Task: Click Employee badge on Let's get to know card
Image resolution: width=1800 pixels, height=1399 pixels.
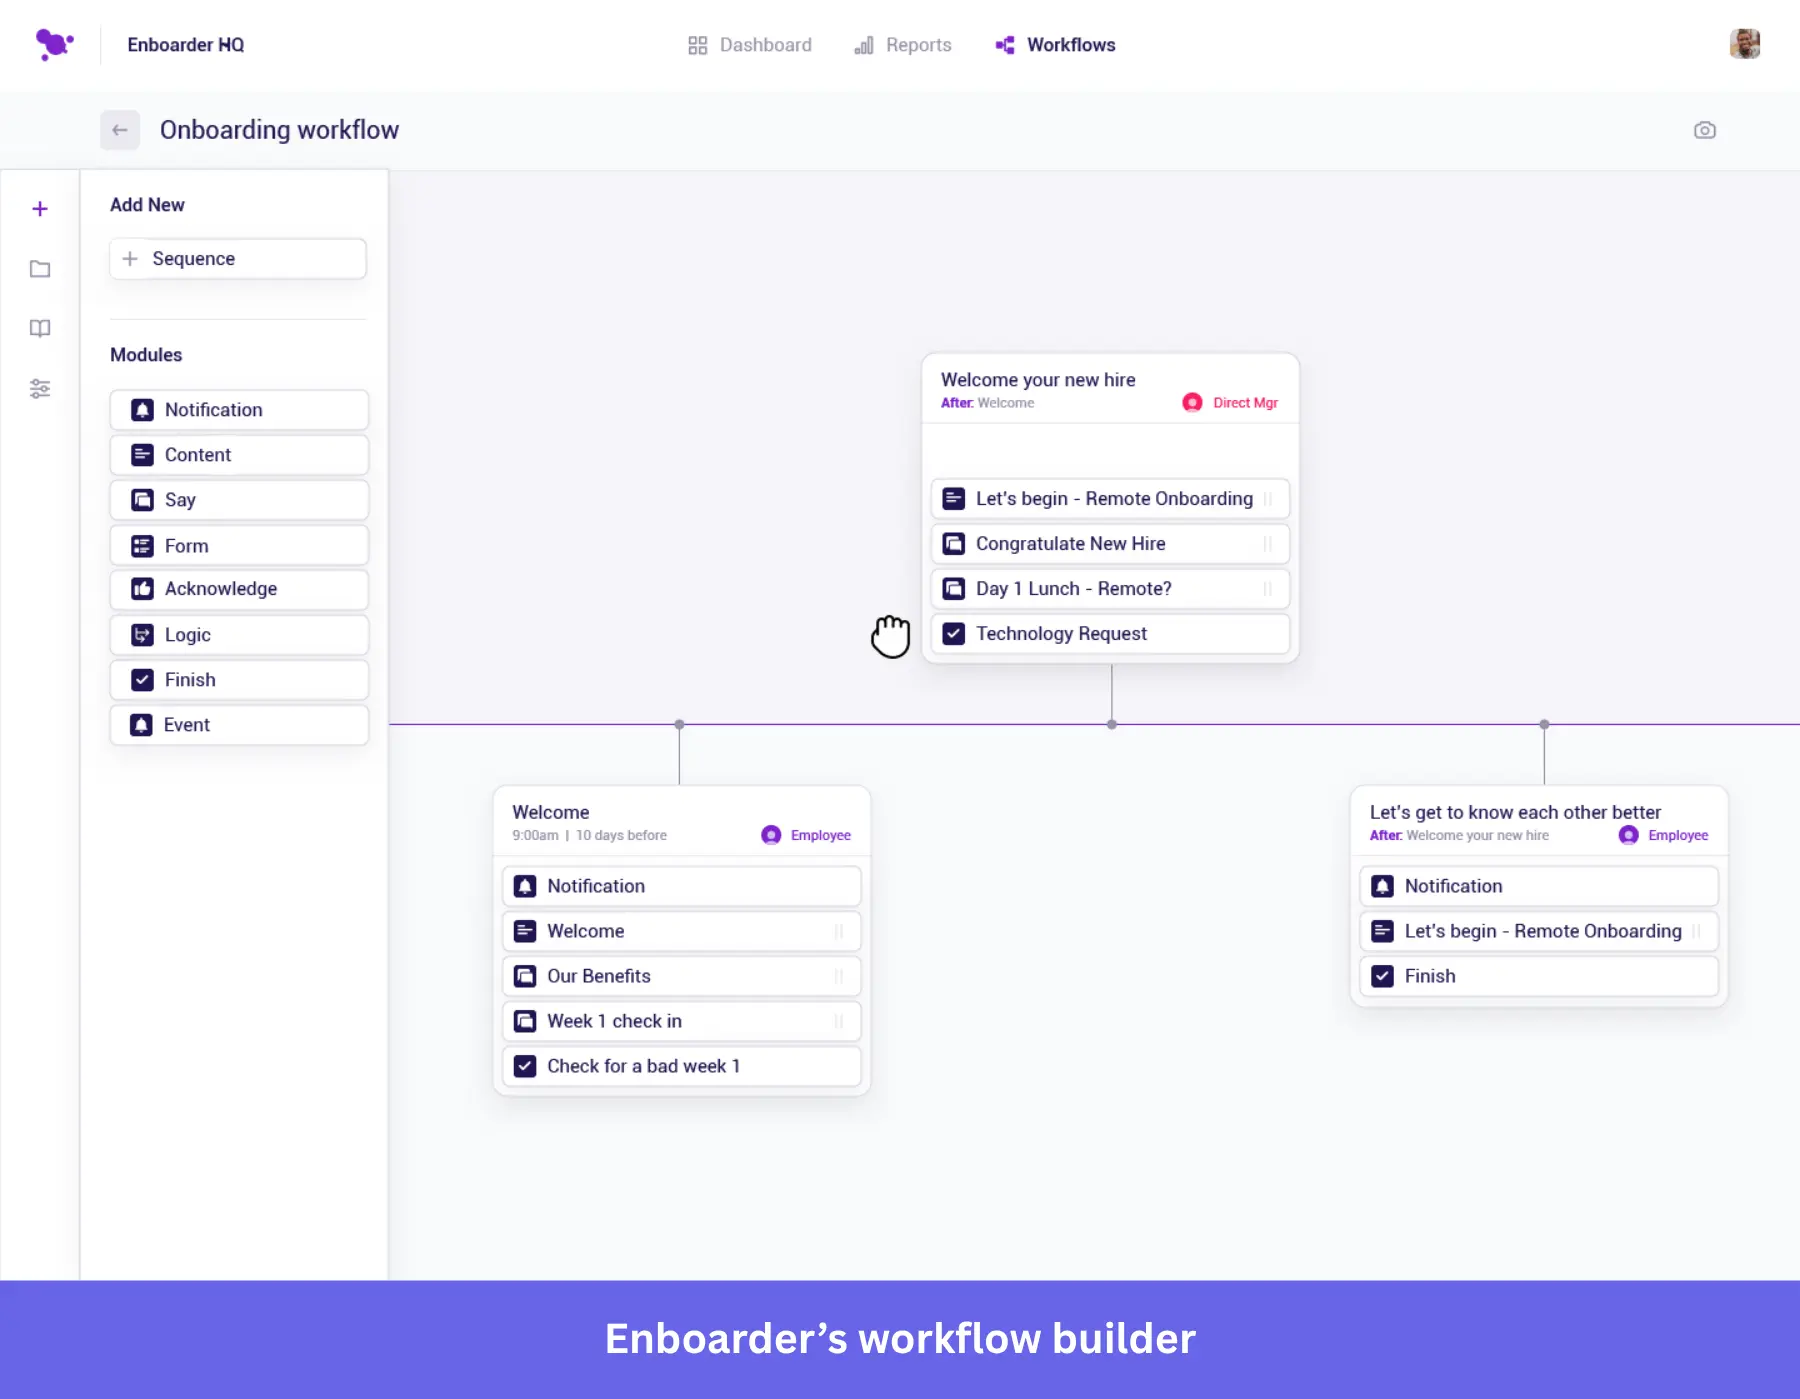Action: pos(1663,835)
